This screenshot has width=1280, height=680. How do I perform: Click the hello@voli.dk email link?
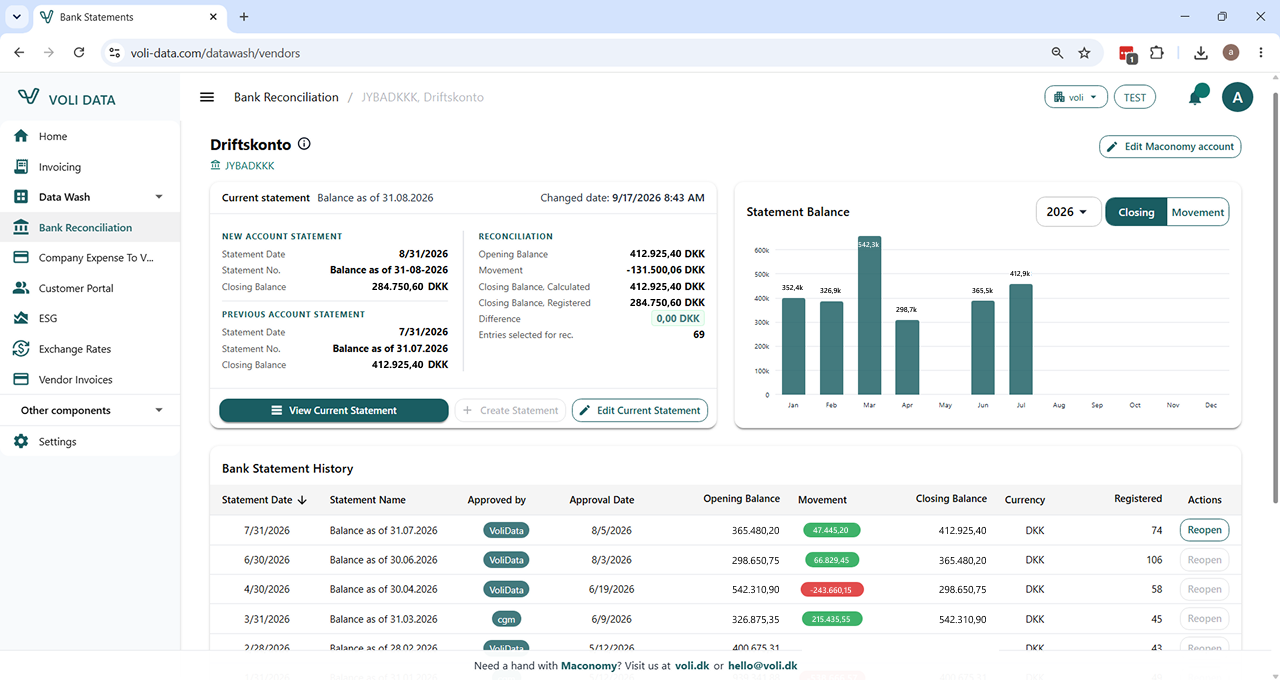(x=763, y=665)
